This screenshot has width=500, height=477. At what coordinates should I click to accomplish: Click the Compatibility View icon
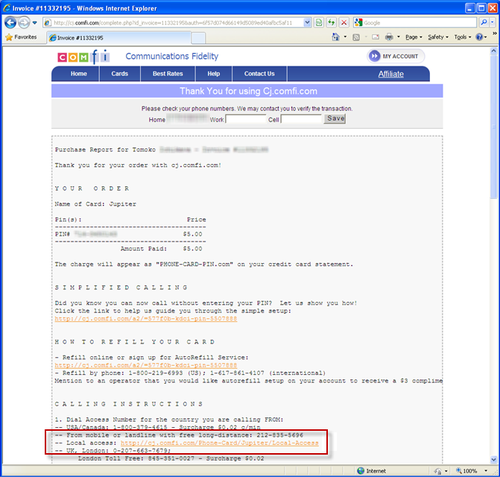coord(319,23)
